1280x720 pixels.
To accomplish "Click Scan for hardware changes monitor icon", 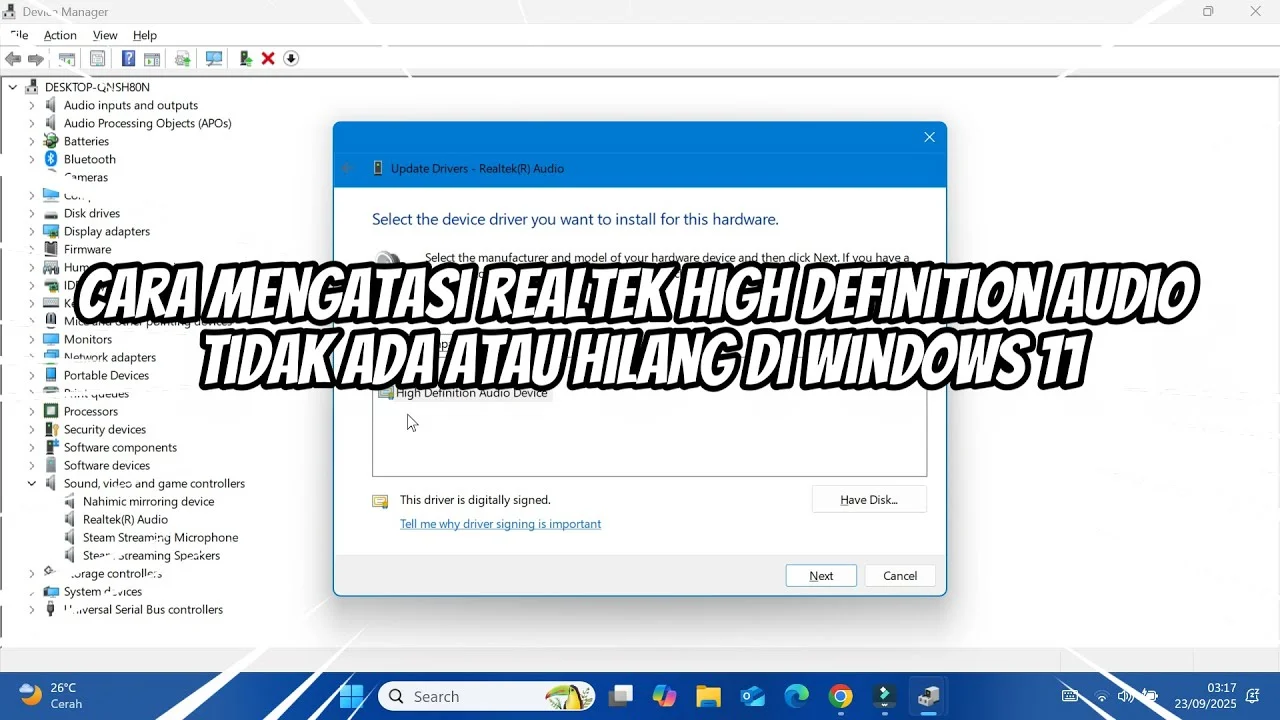I will point(213,59).
